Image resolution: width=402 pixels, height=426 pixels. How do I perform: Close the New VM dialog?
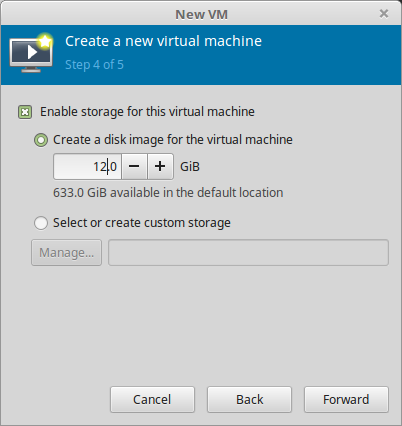click(x=384, y=14)
